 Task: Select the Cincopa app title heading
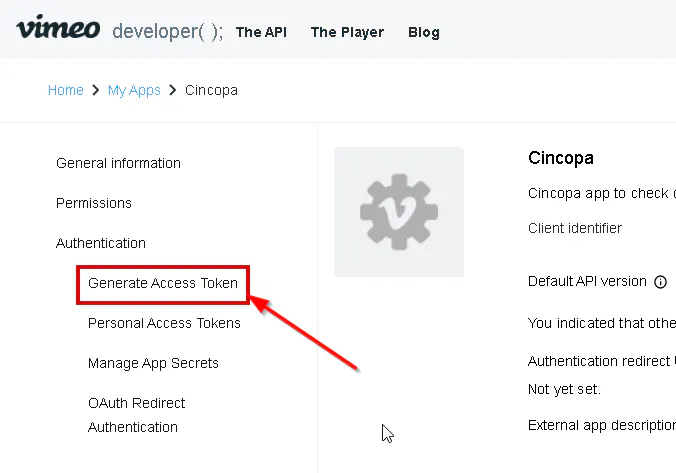click(560, 158)
